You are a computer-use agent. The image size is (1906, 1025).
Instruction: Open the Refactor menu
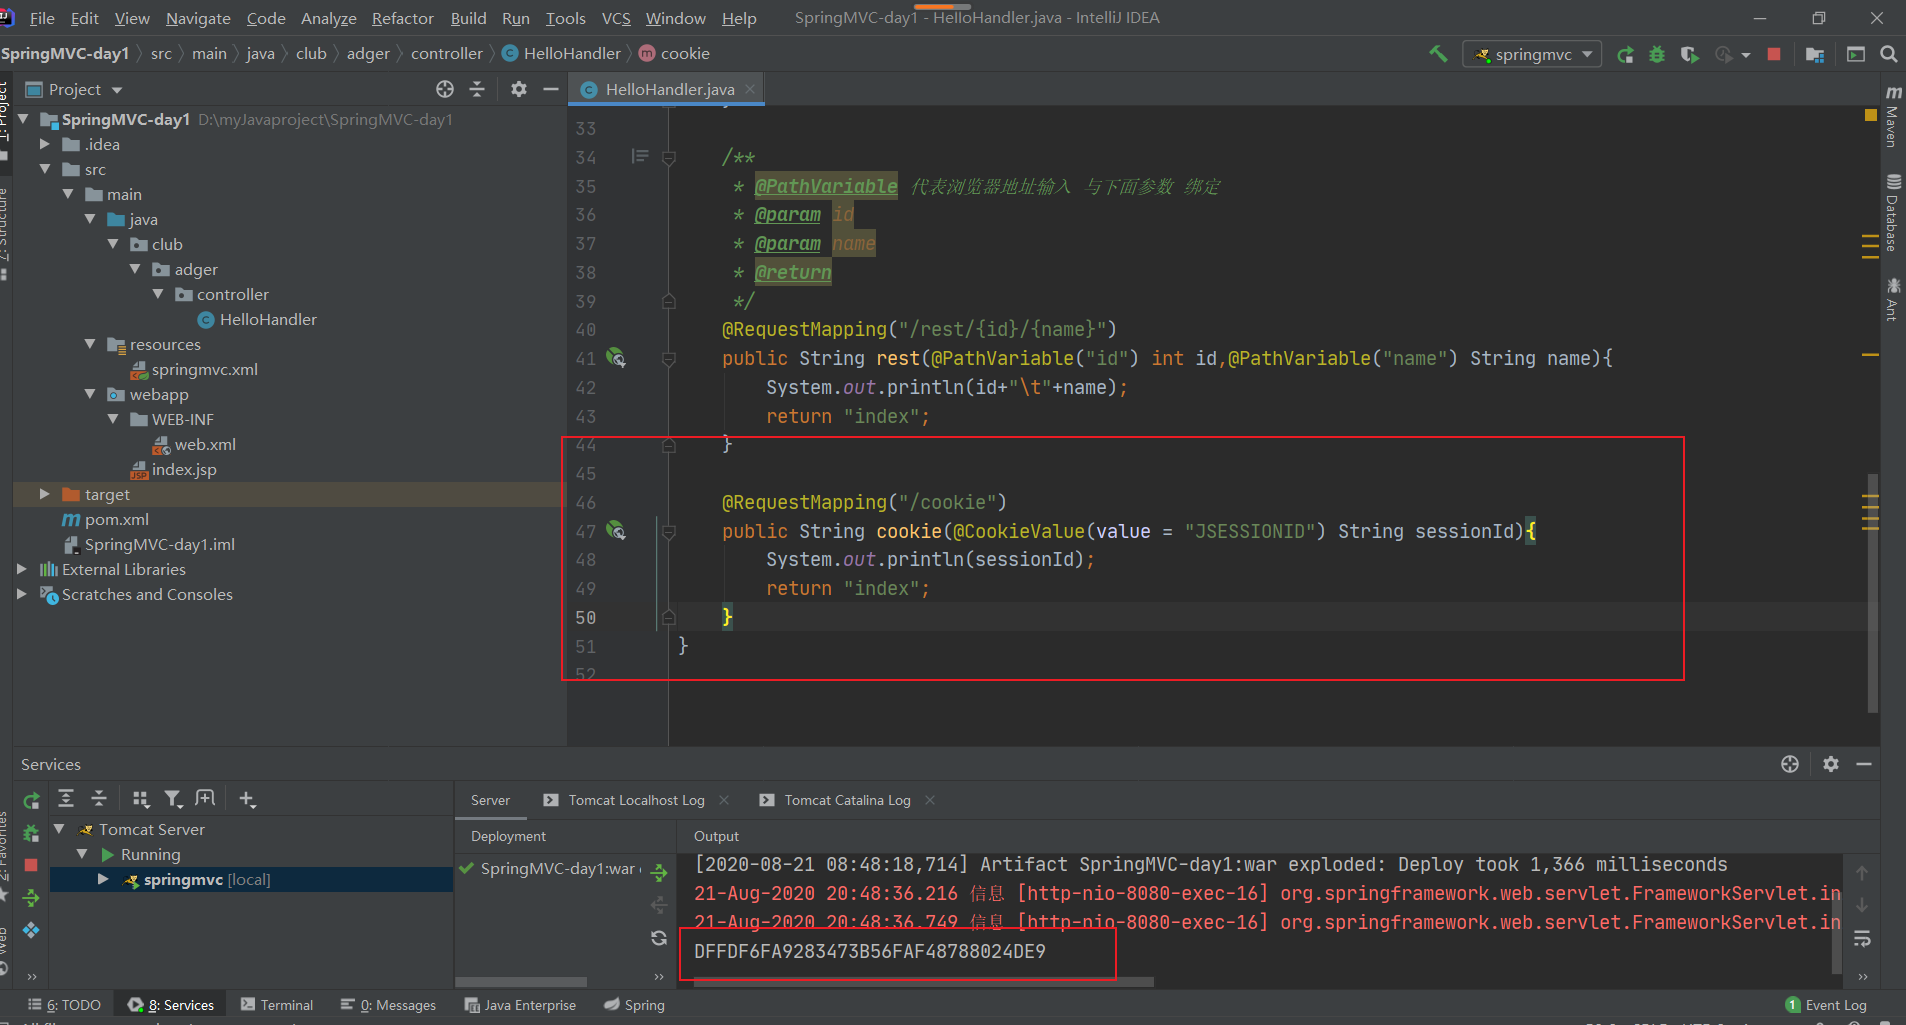coord(402,18)
